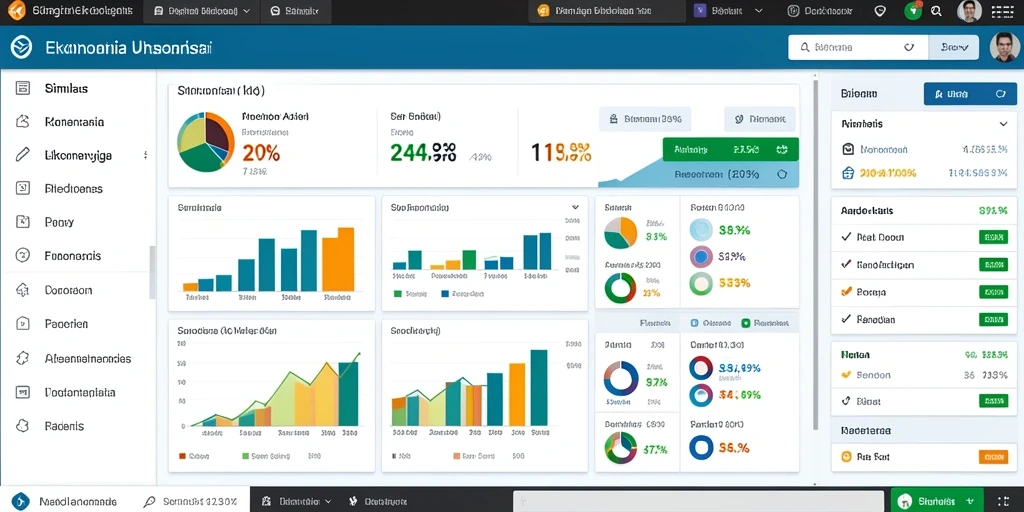
Task: Open the Similas sidebar icon
Action: coord(23,88)
